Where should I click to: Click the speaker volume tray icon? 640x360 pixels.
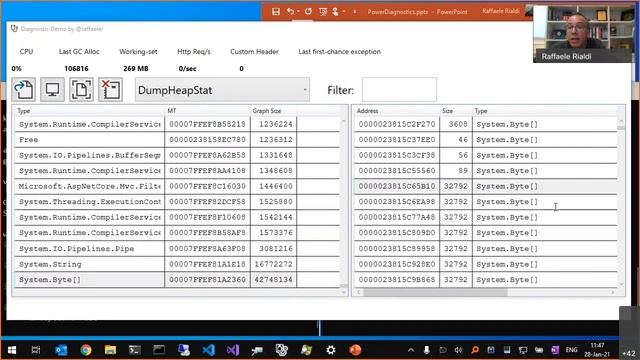pos(459,350)
